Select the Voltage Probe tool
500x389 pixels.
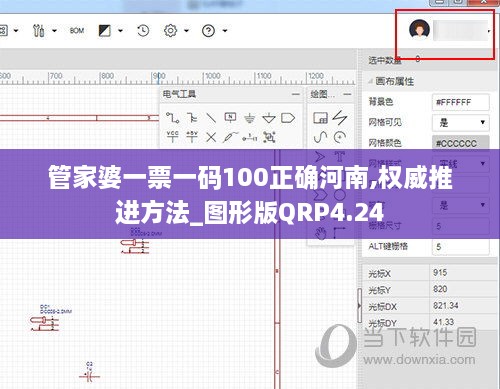click(x=230, y=137)
